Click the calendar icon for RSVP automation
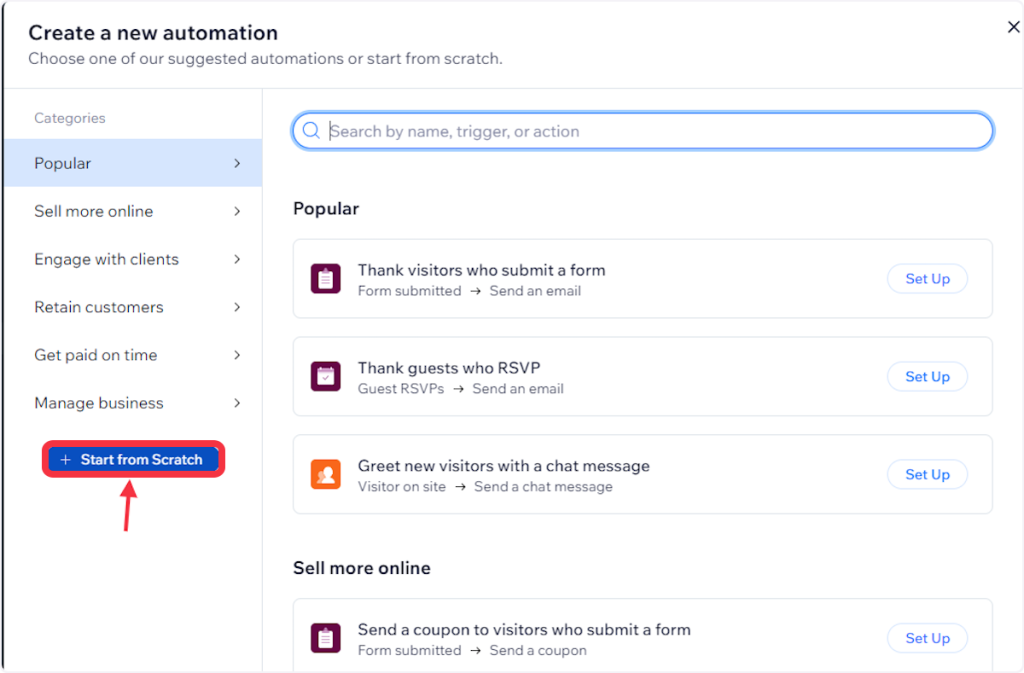The width and height of the screenshot is (1024, 673). tap(325, 377)
